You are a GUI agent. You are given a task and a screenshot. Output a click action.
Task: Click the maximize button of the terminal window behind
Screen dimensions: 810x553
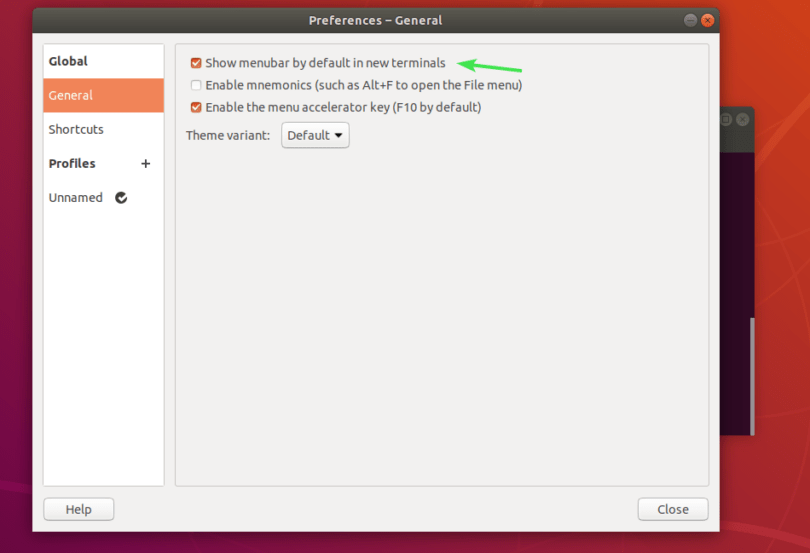[x=726, y=120]
